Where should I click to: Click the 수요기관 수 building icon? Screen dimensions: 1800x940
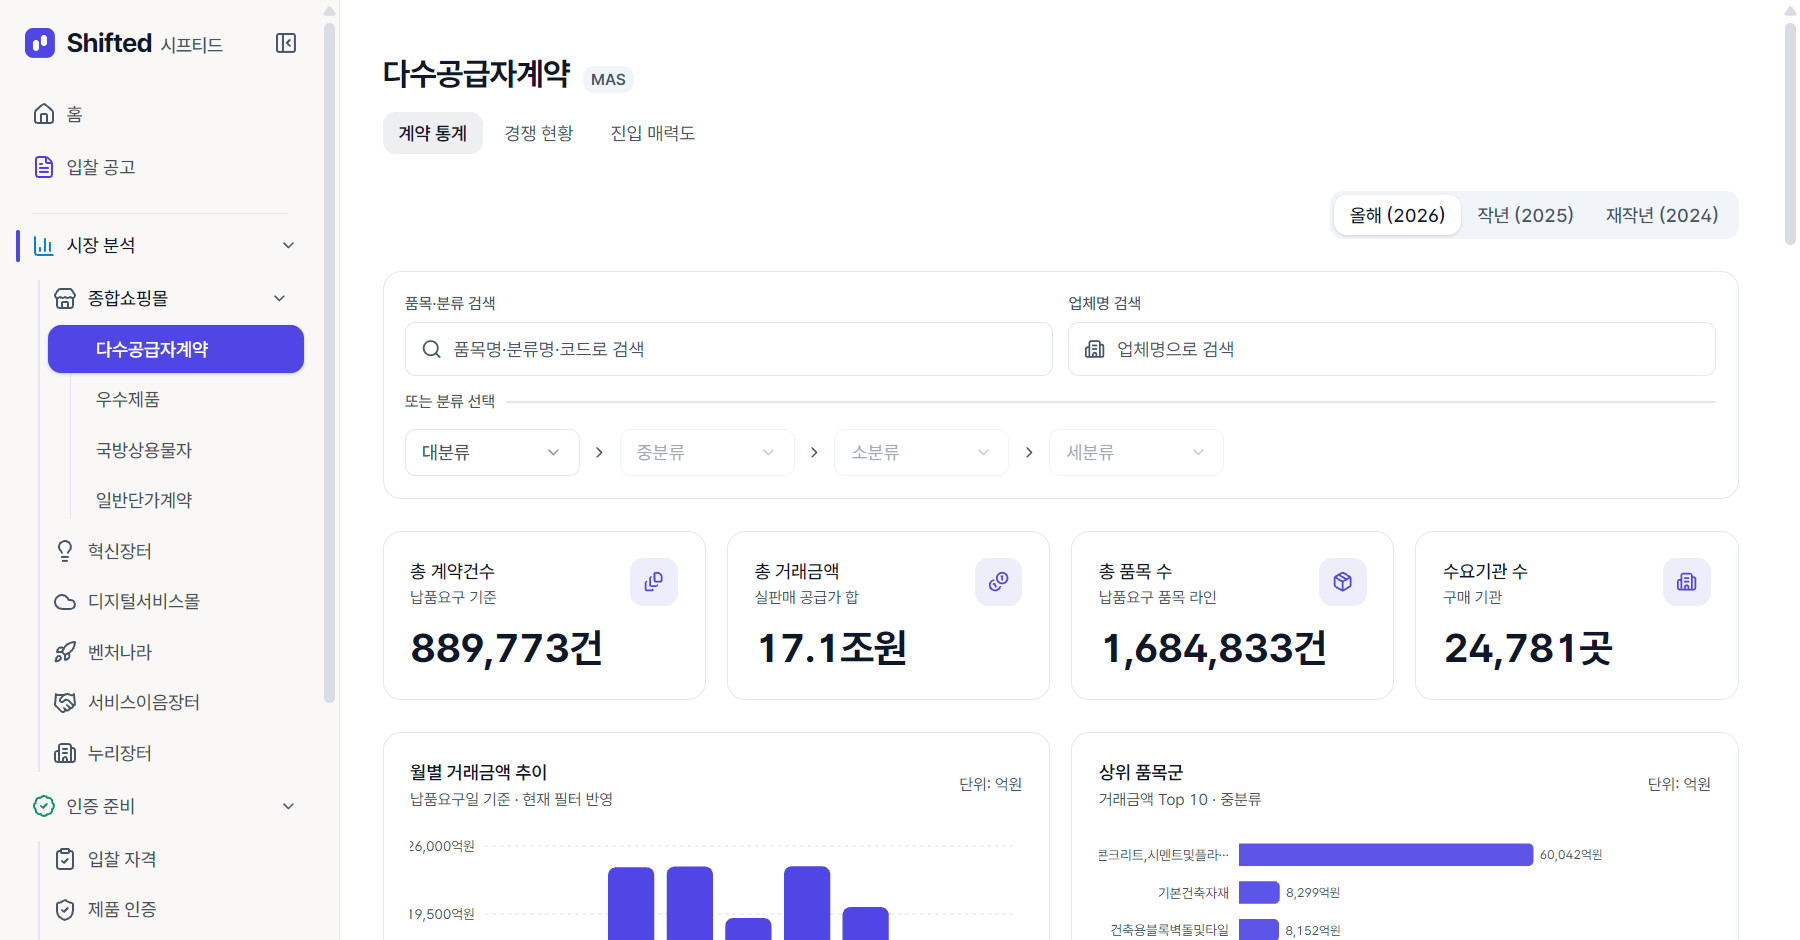point(1687,582)
